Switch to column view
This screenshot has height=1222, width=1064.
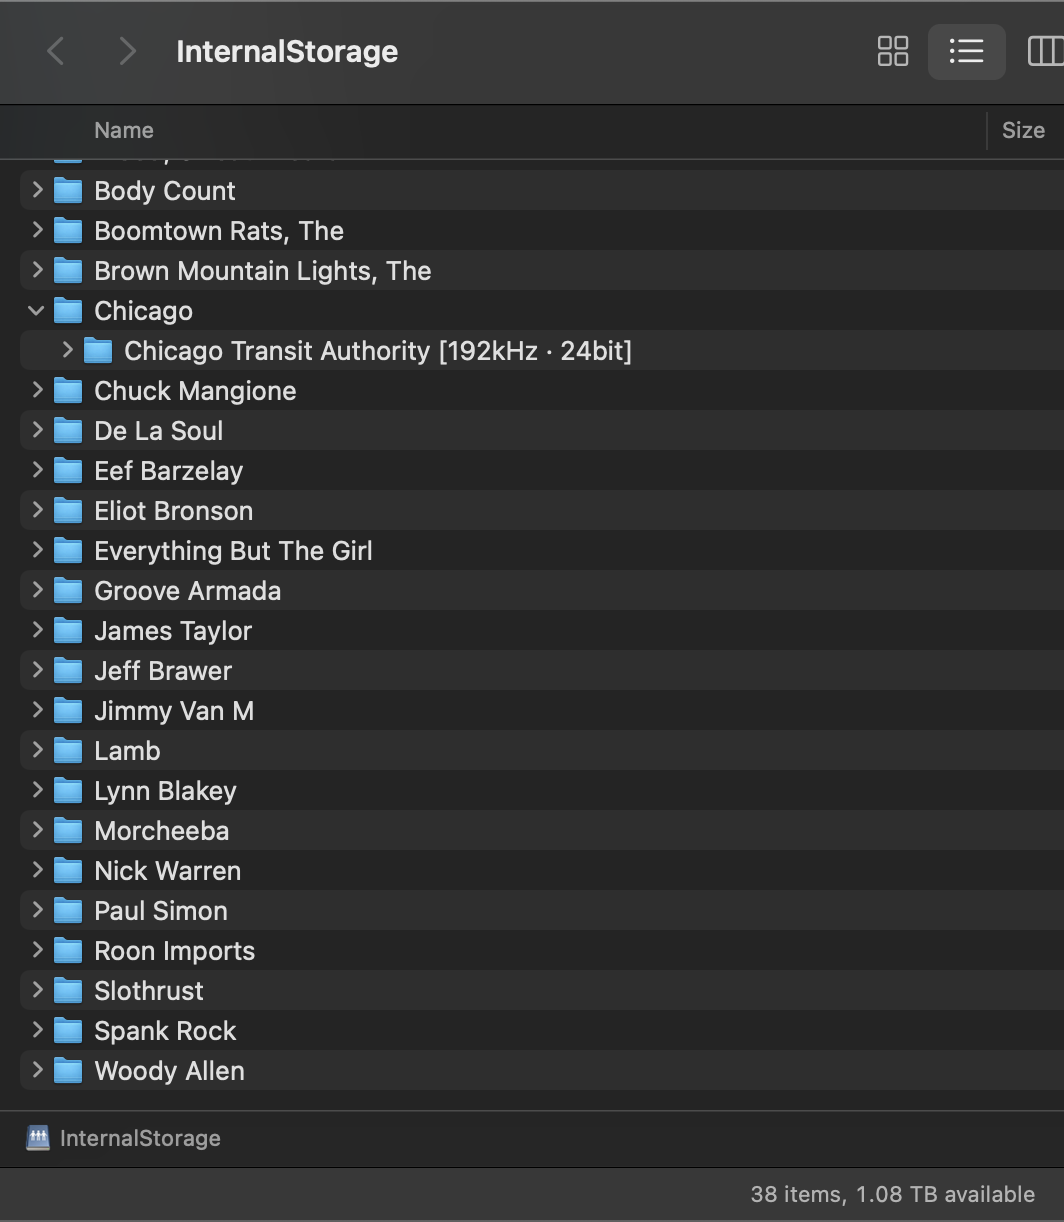pos(1046,51)
